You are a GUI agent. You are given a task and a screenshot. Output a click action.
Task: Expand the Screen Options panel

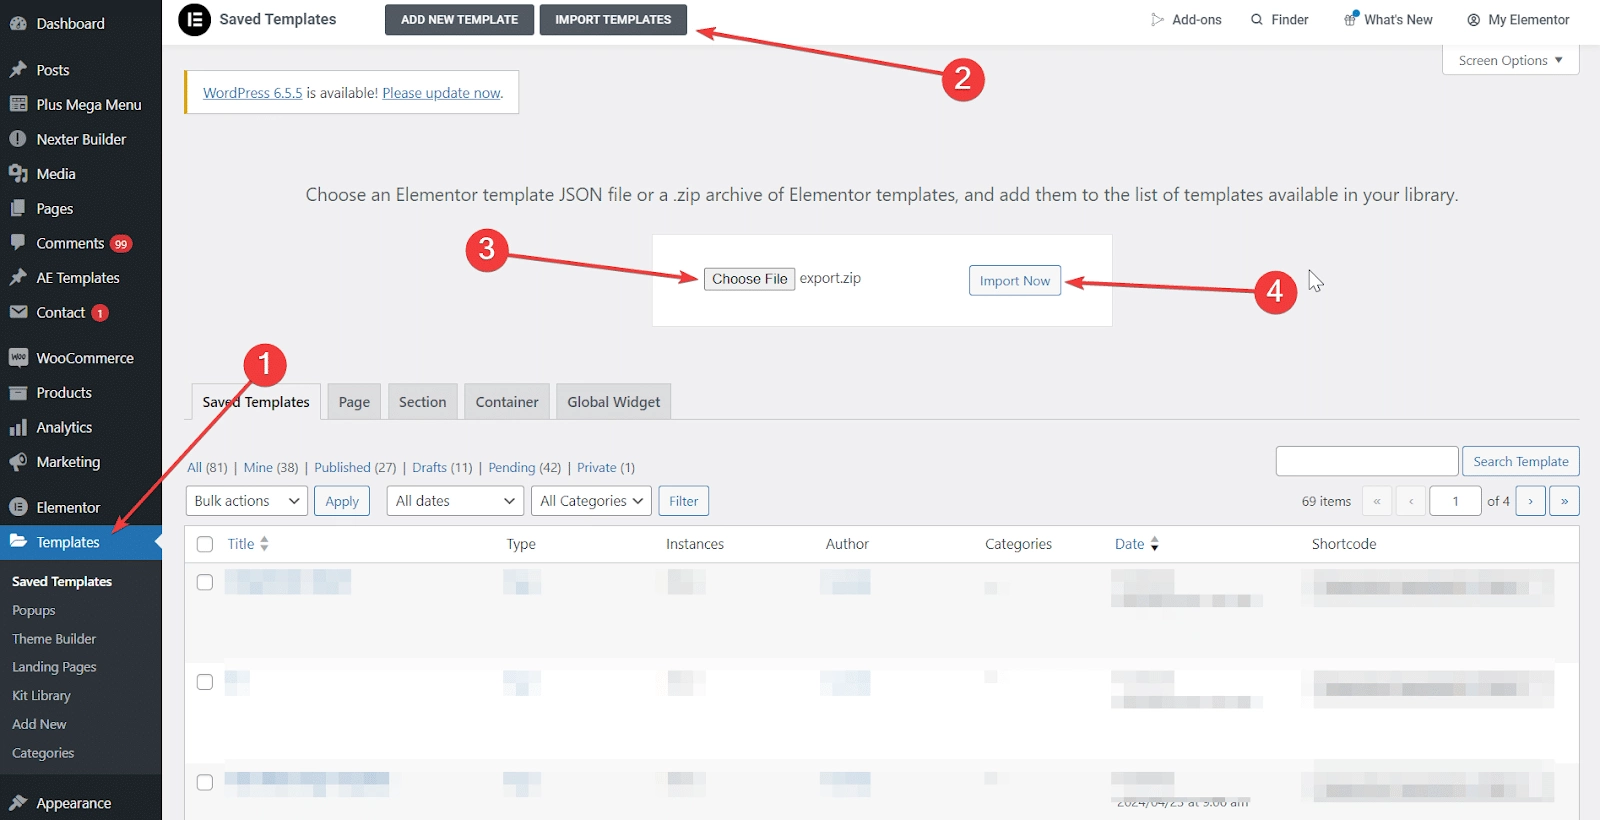[x=1510, y=60]
